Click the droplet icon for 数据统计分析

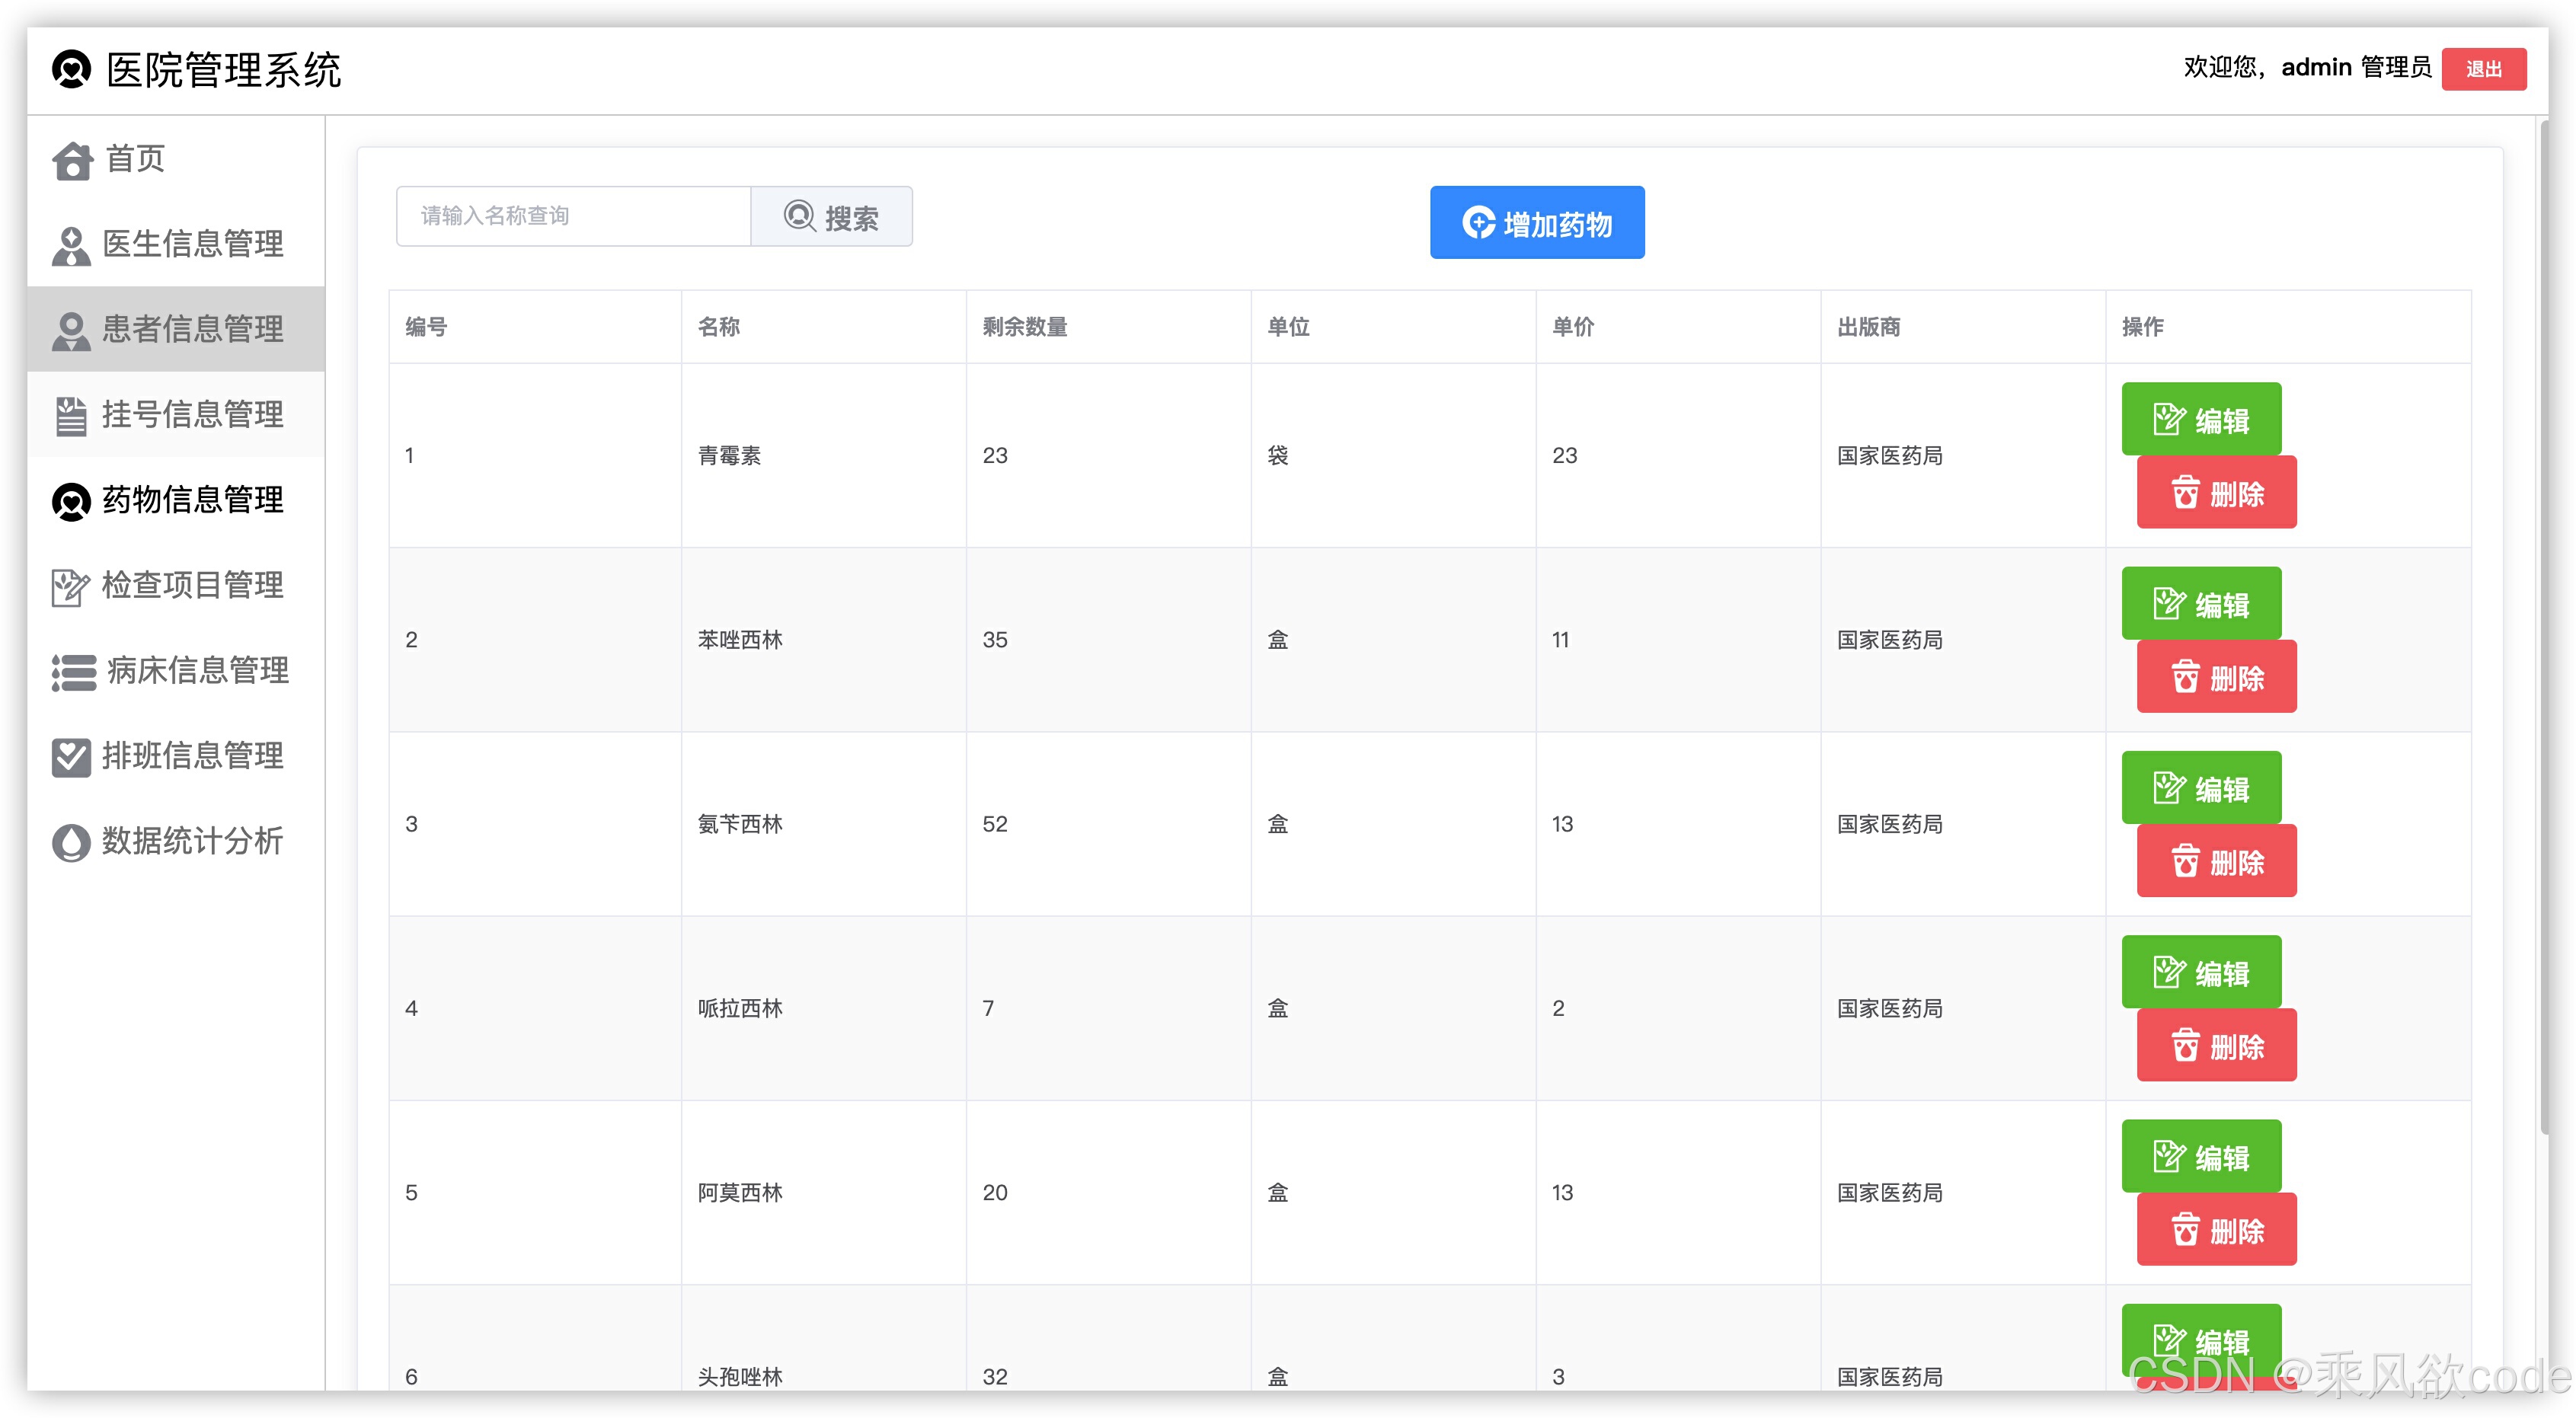coord(71,842)
